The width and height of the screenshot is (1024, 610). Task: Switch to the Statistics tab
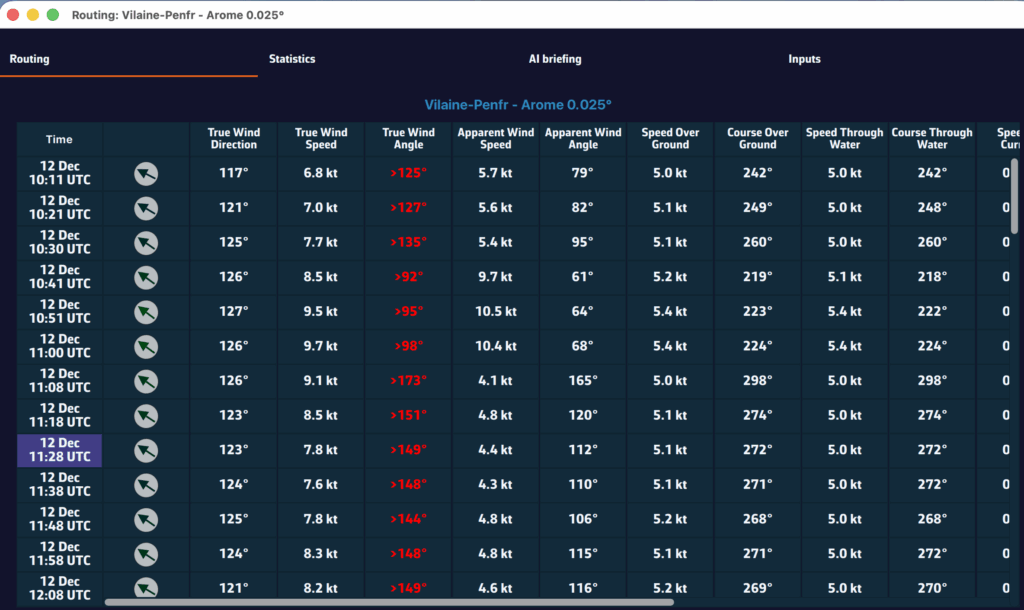click(x=292, y=59)
